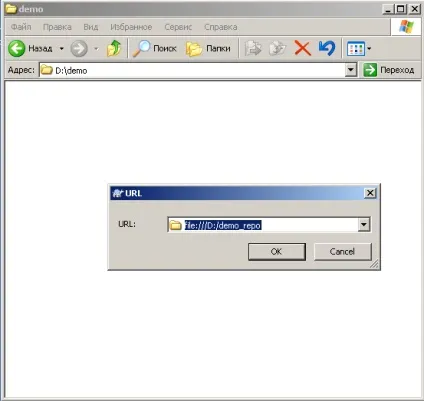Open the Сервис menu
This screenshot has height=401, width=424.
pos(178,27)
